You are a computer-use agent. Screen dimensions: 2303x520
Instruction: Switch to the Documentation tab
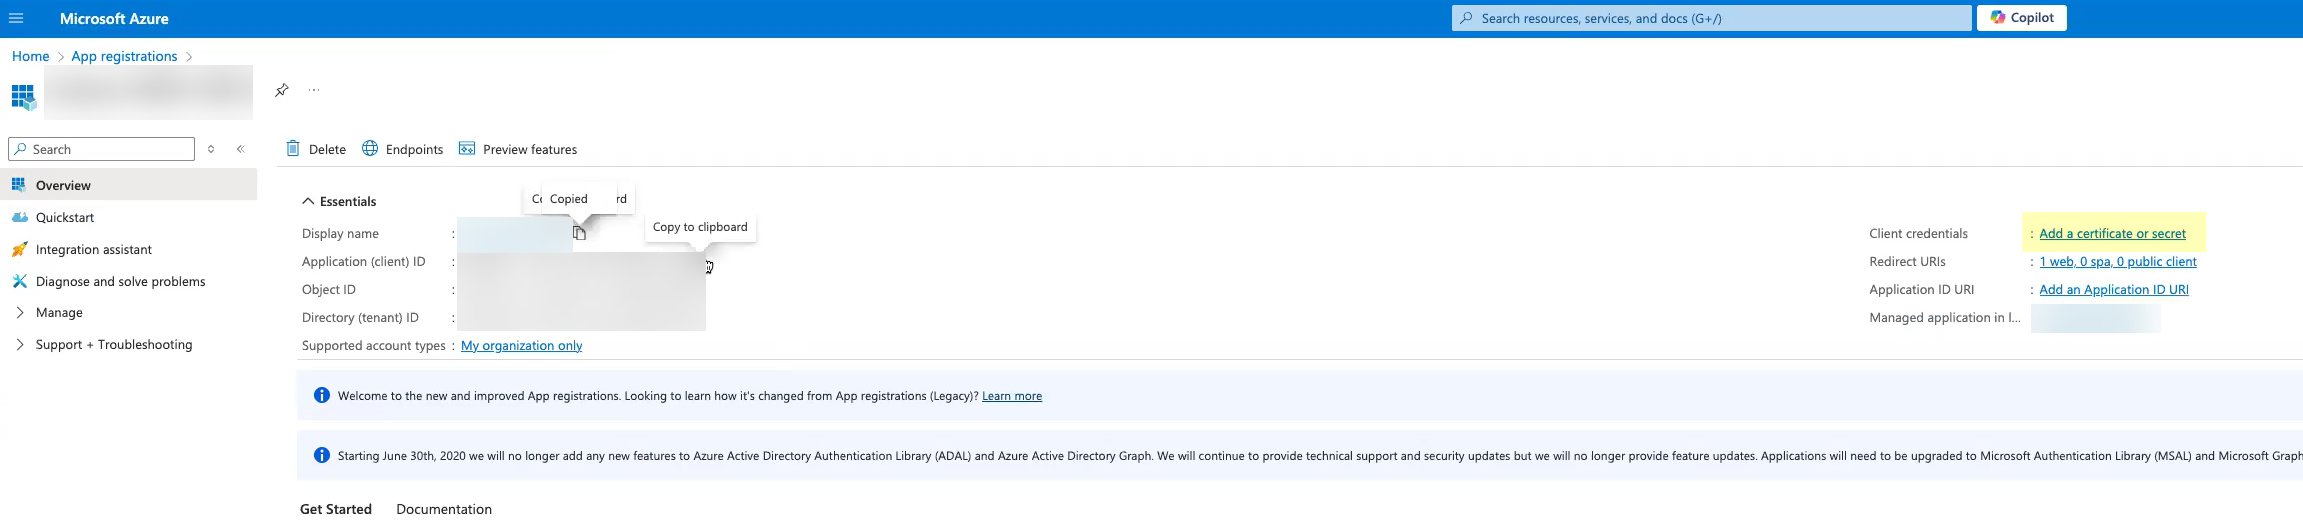click(x=444, y=509)
